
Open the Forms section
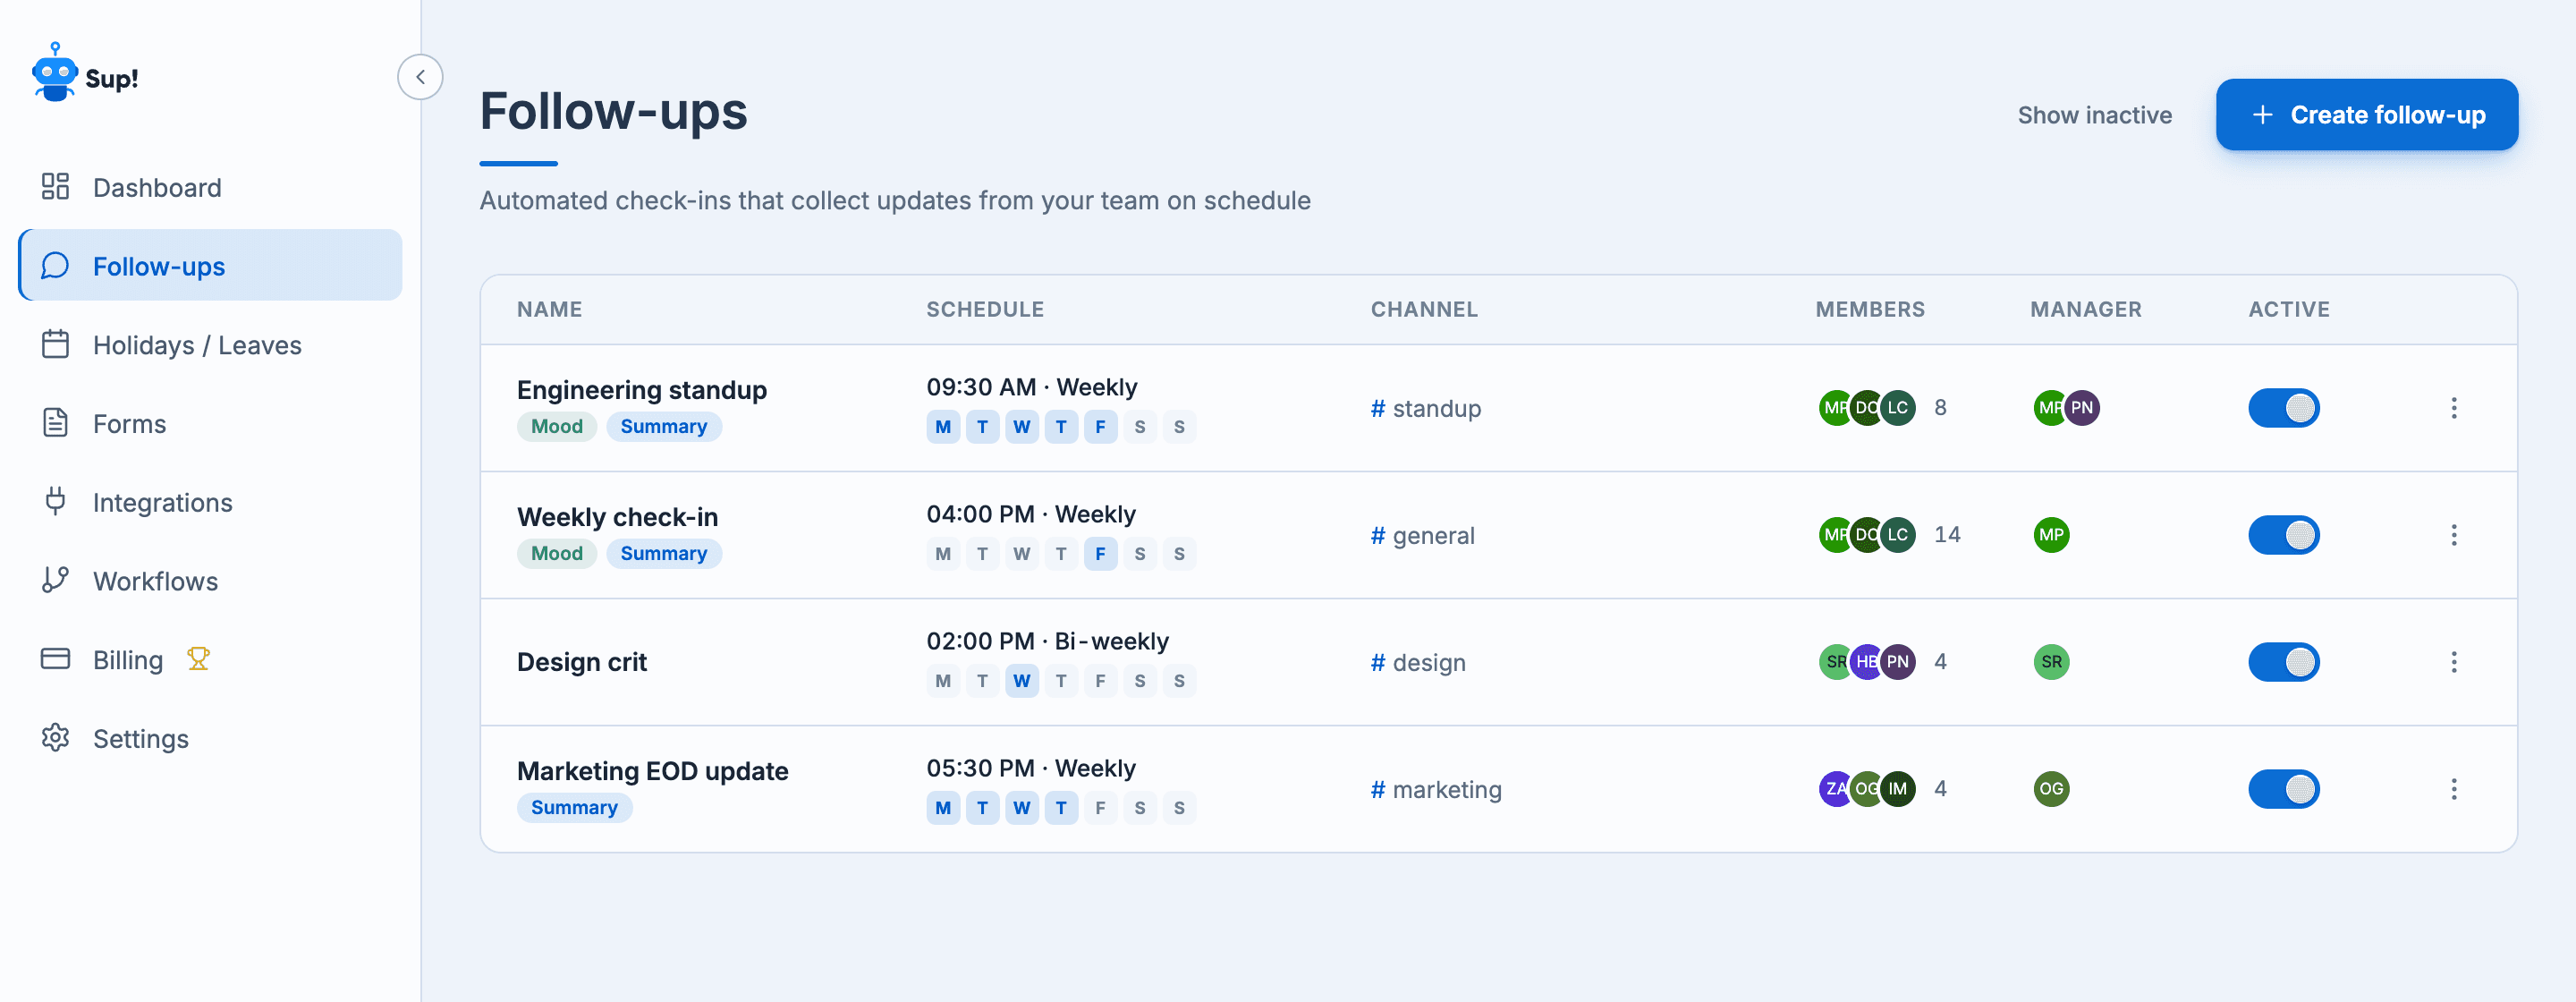[210, 423]
